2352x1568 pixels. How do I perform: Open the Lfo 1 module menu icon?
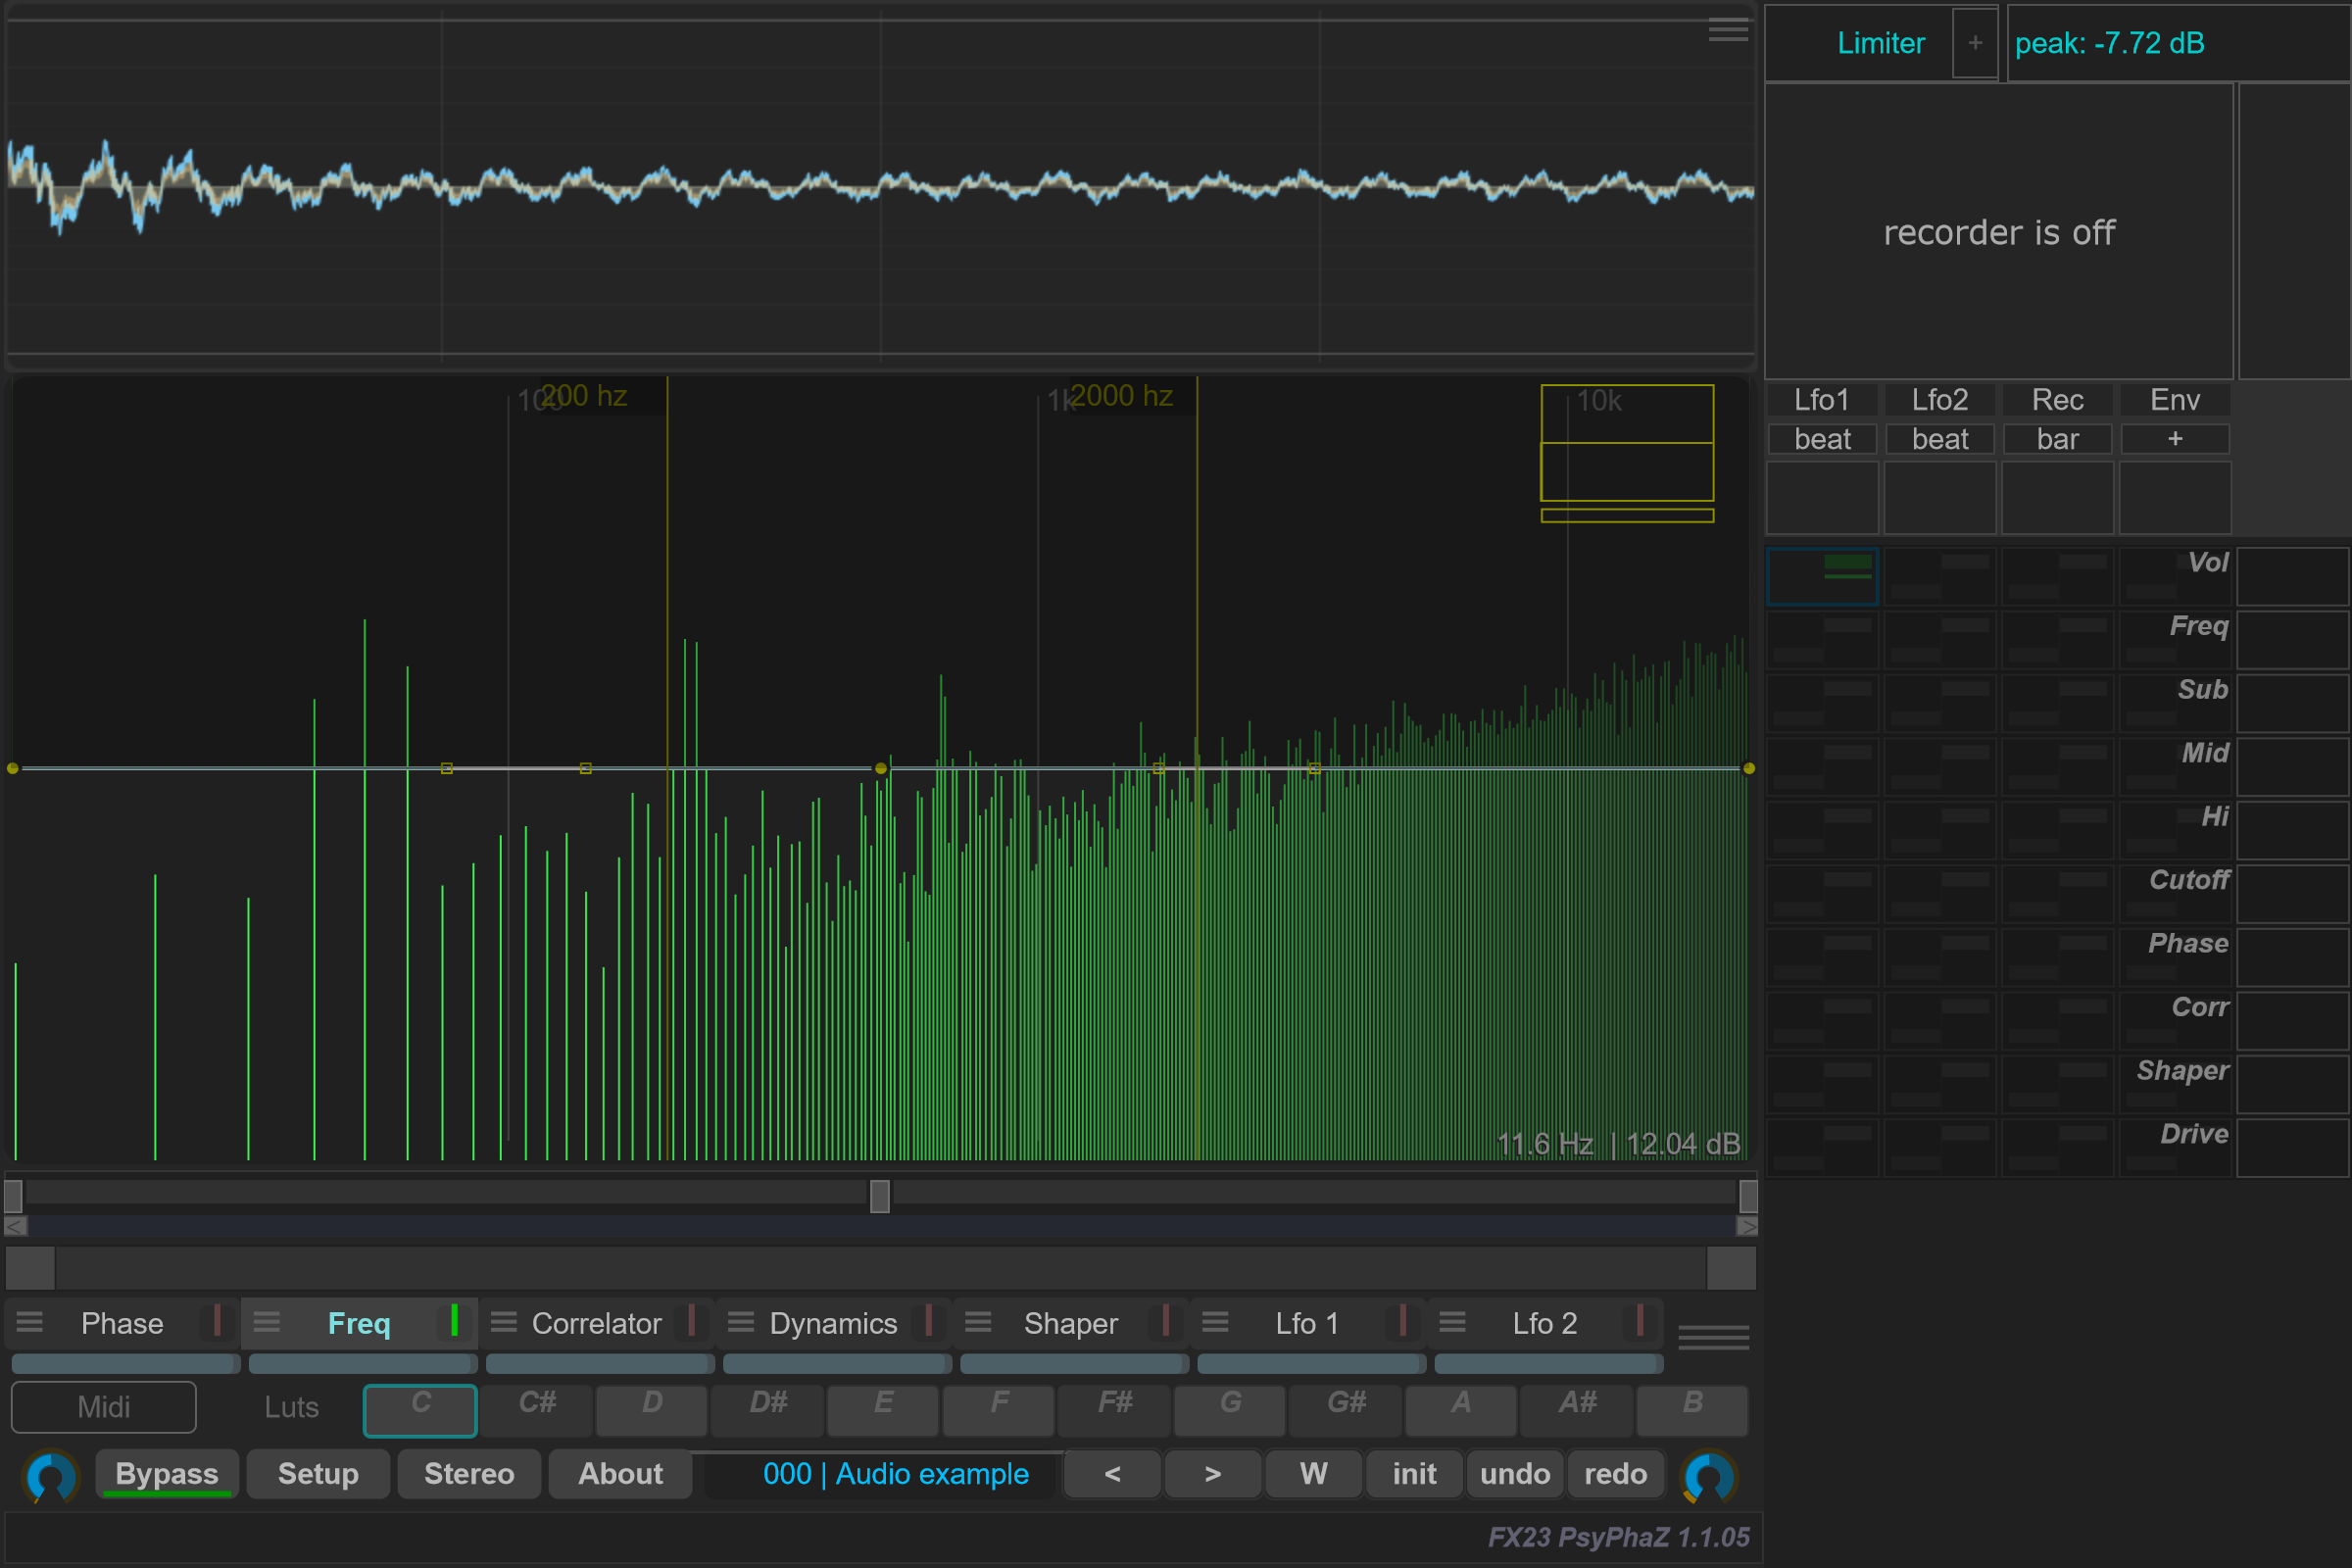coord(1215,1322)
